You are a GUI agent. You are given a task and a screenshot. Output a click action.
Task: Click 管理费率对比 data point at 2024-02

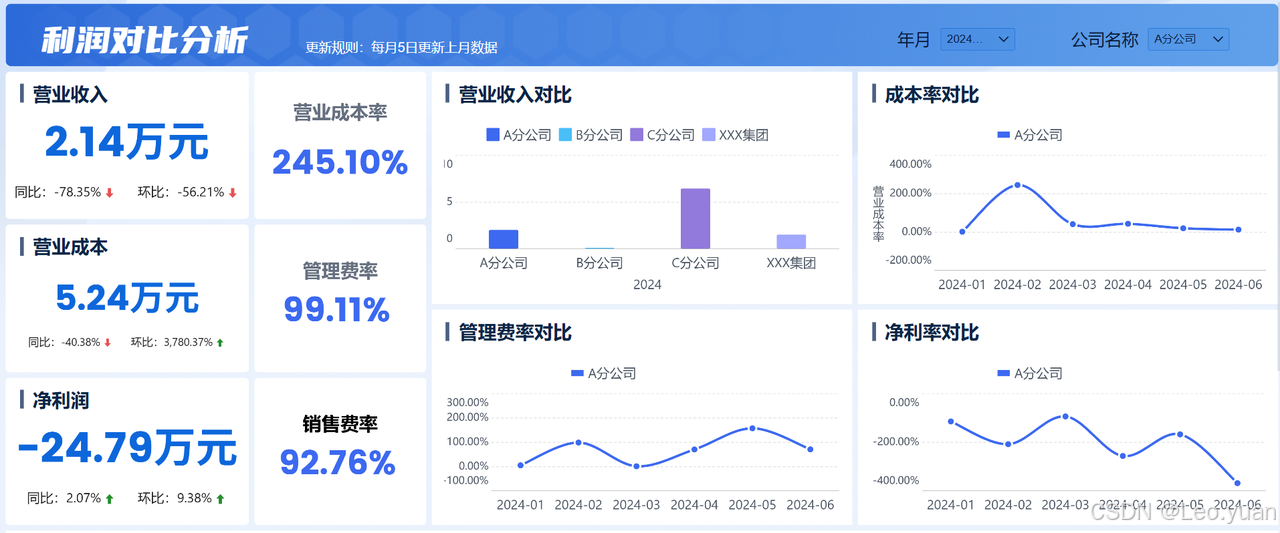tap(578, 442)
